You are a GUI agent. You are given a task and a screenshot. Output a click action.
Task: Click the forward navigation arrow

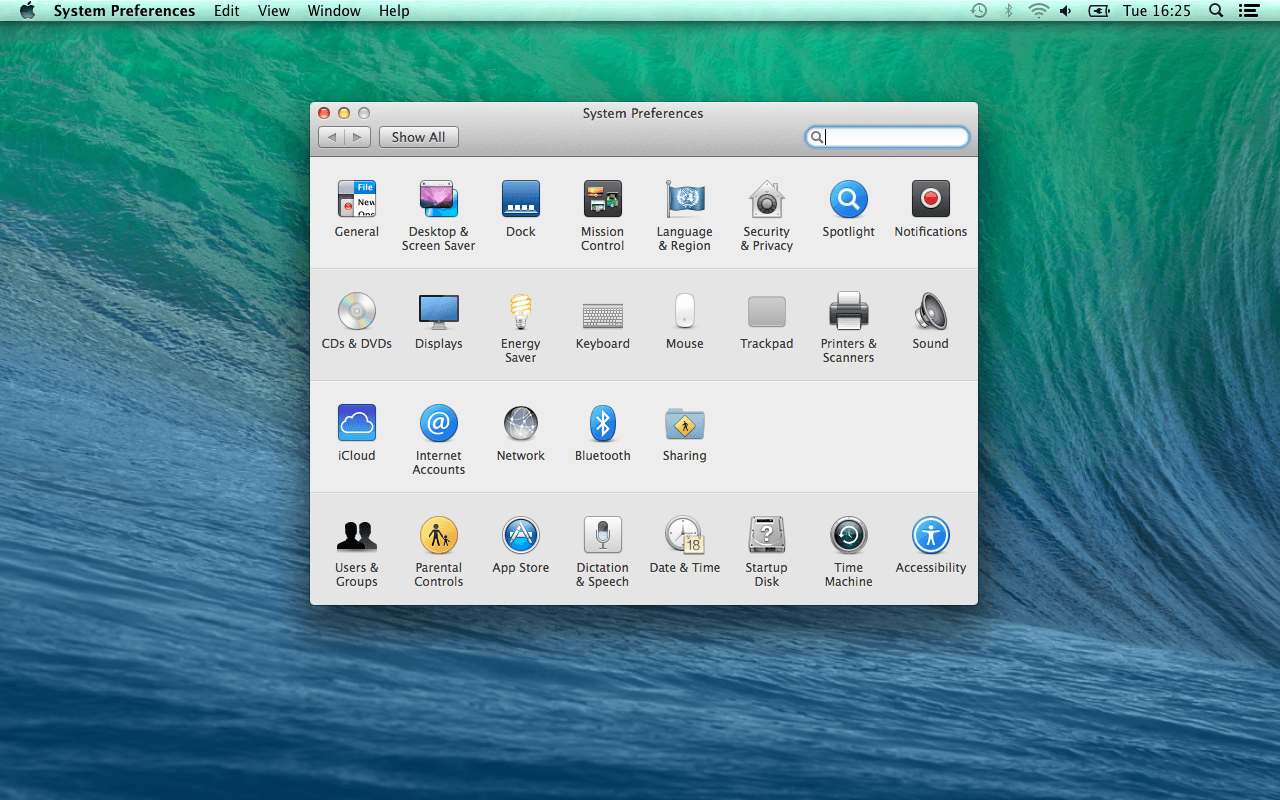358,137
